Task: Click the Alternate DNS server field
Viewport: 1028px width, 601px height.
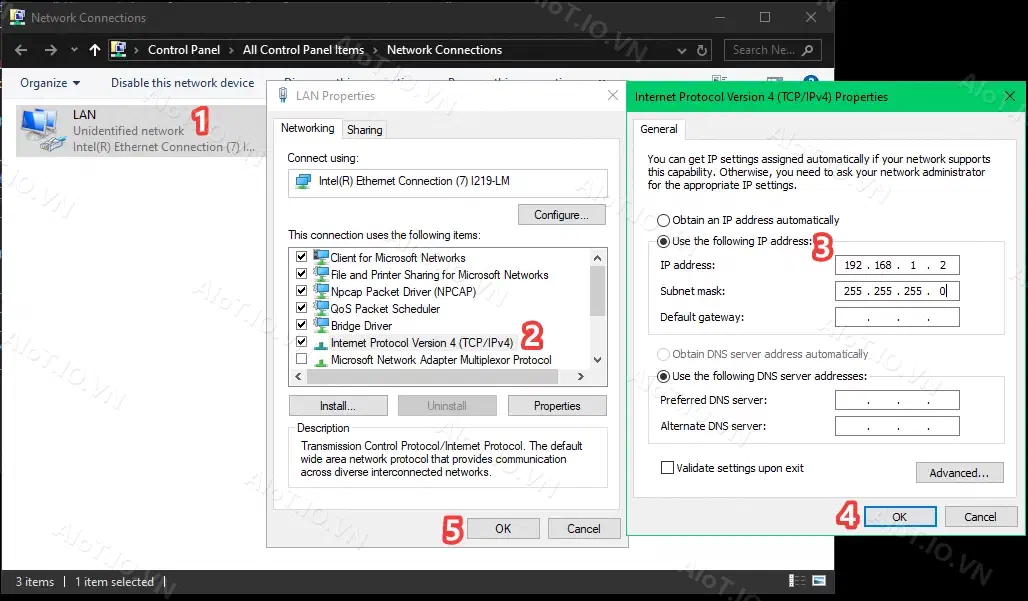Action: point(897,426)
